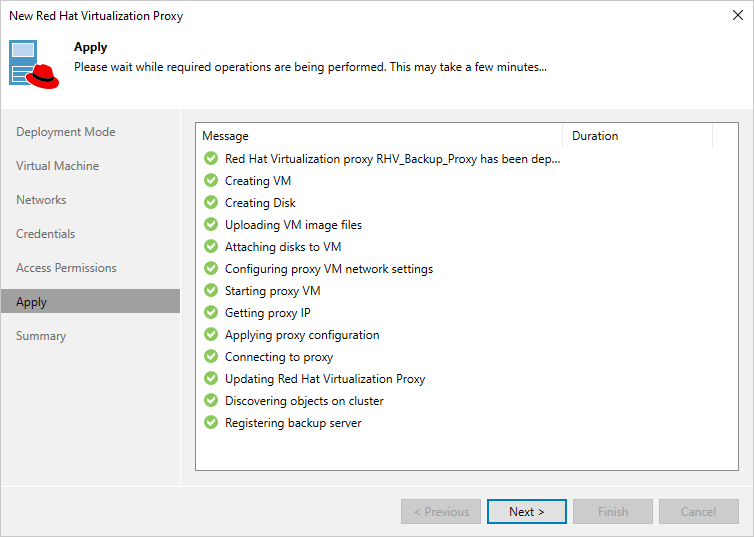The height and width of the screenshot is (537, 754).
Task: Click green check icon beside Creating Disk
Action: click(211, 203)
